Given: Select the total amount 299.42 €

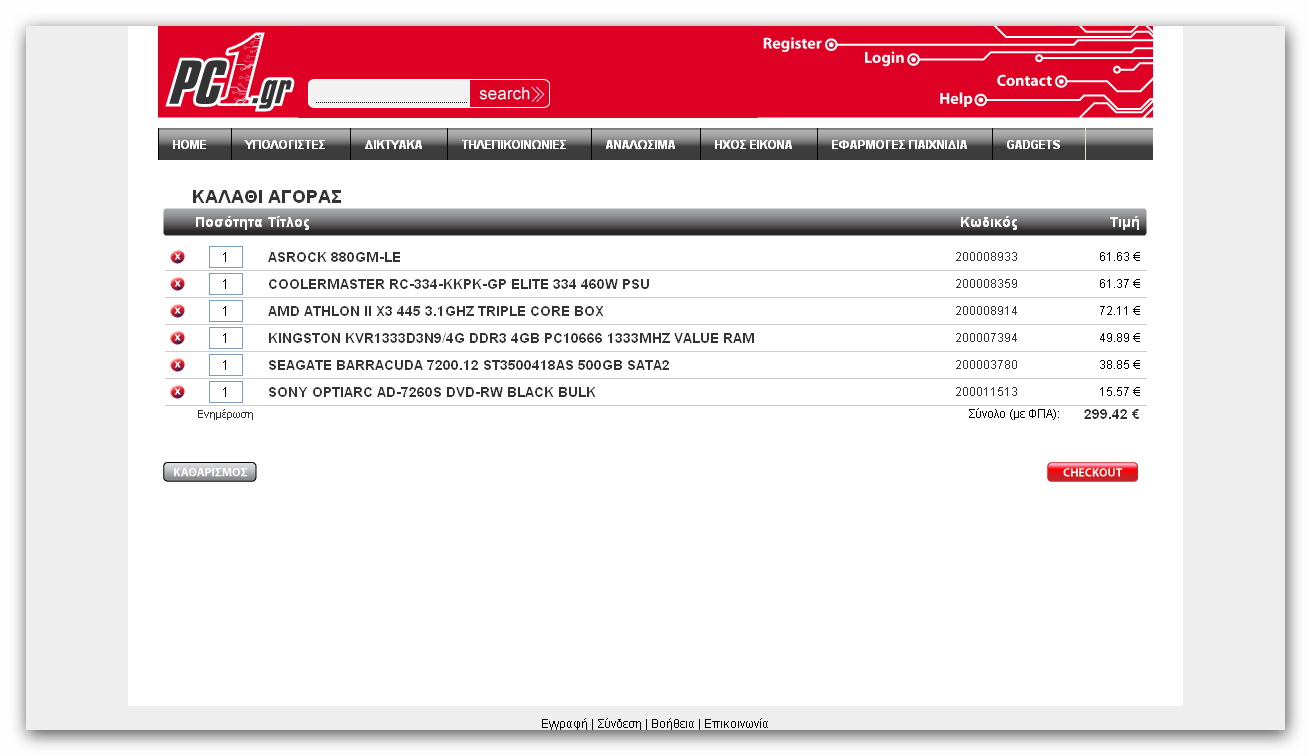Looking at the screenshot, I should click(x=1111, y=414).
